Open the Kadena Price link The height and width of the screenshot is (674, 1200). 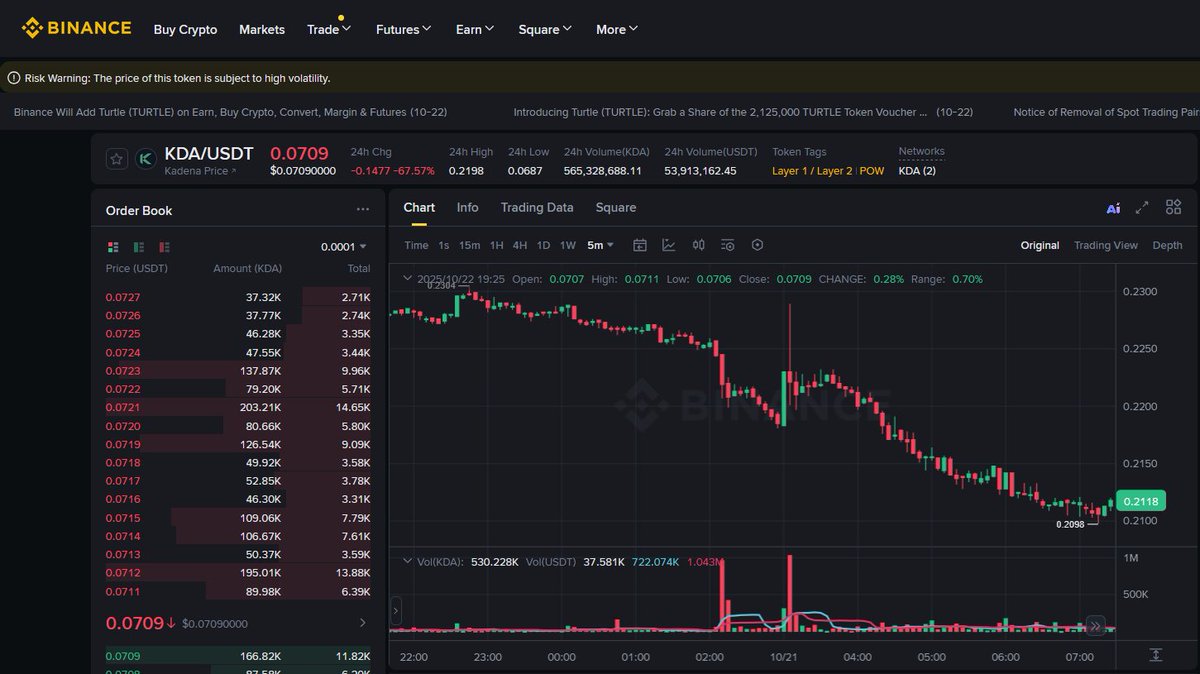(x=201, y=171)
